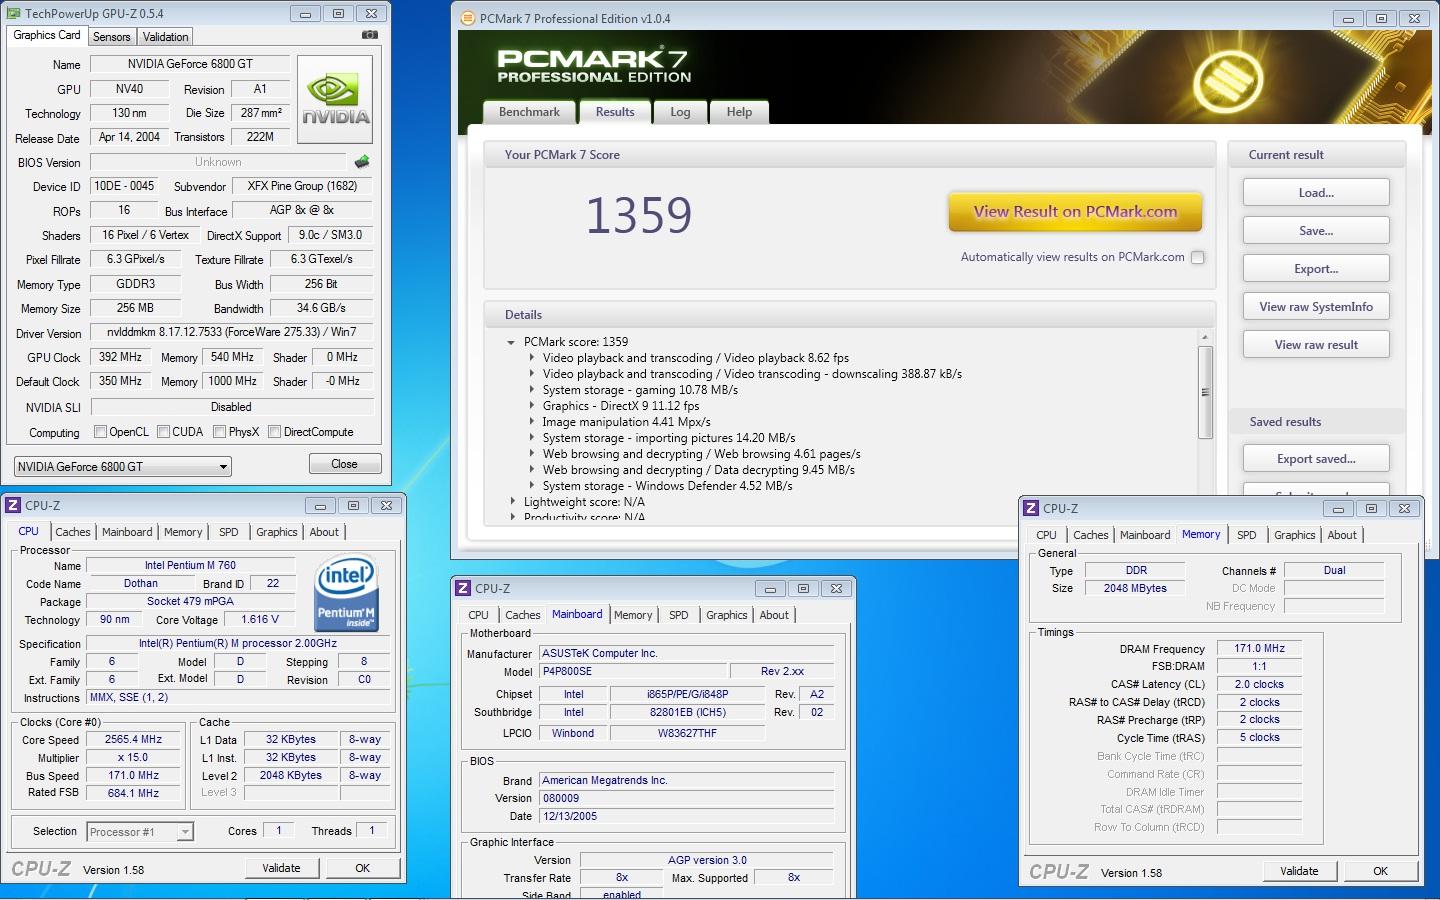The height and width of the screenshot is (900, 1440).
Task: Click the NVIDIA GeForce 6800 GT name field
Action: point(190,64)
